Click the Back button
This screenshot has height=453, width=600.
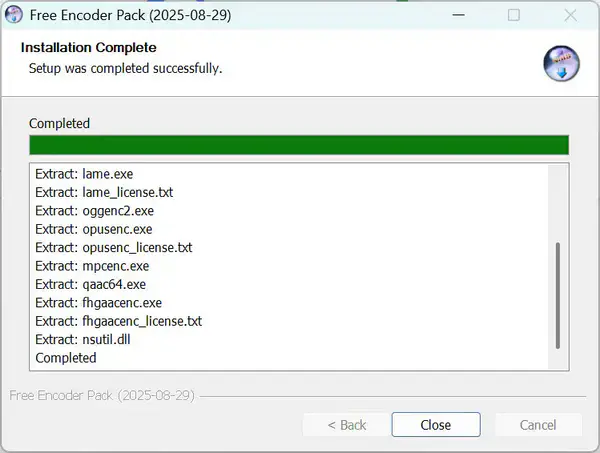(347, 425)
